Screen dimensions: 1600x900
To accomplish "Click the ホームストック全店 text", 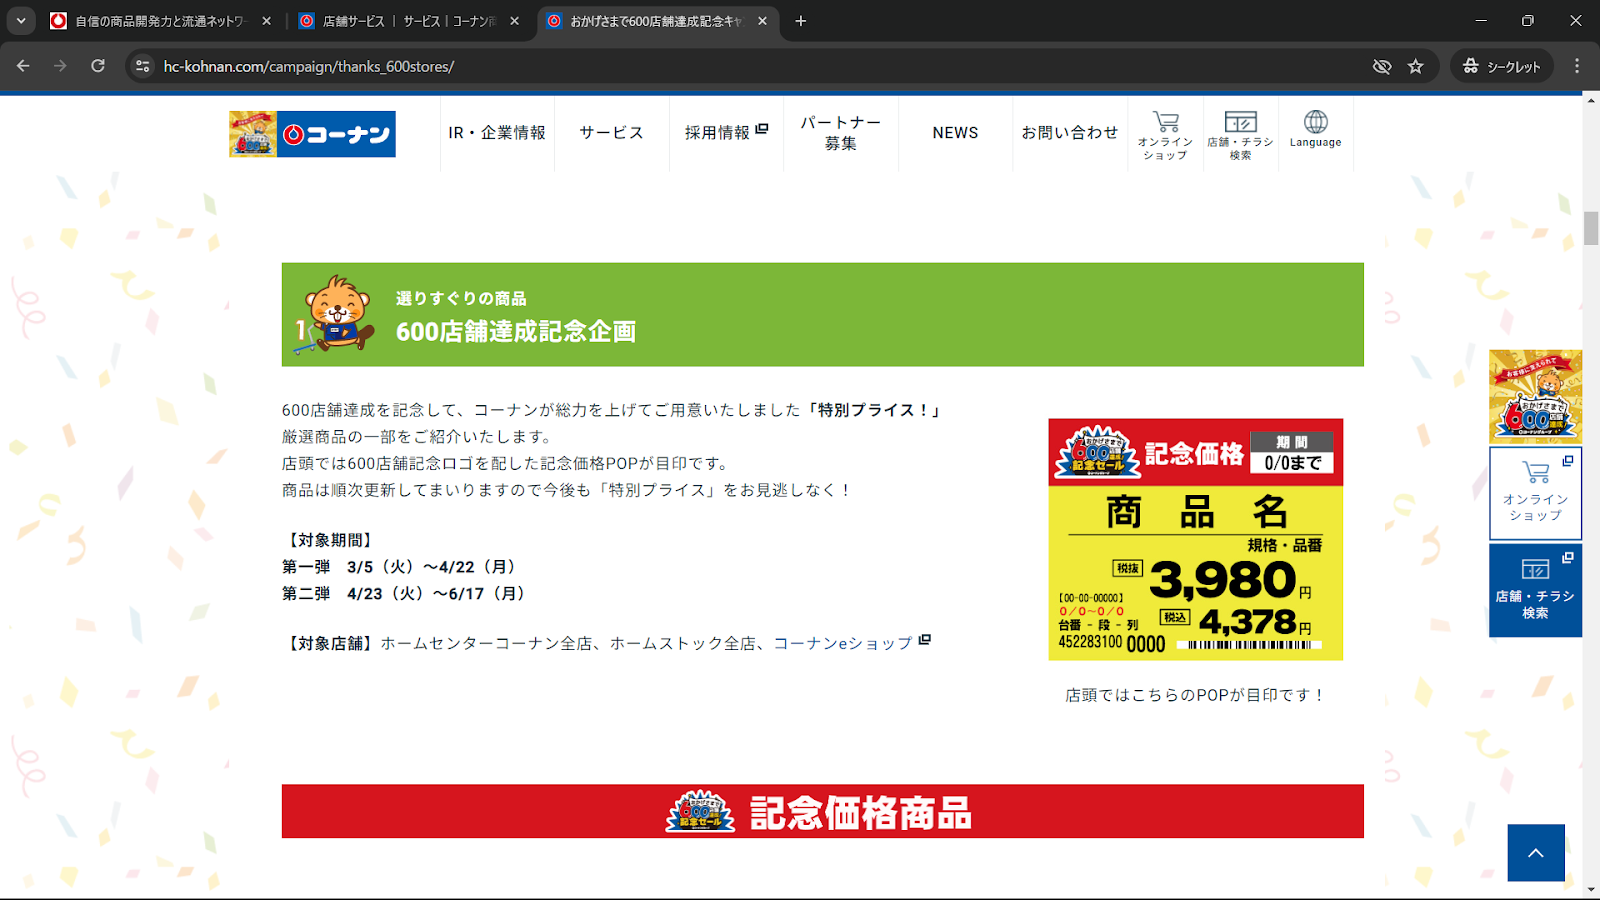I will tap(683, 644).
